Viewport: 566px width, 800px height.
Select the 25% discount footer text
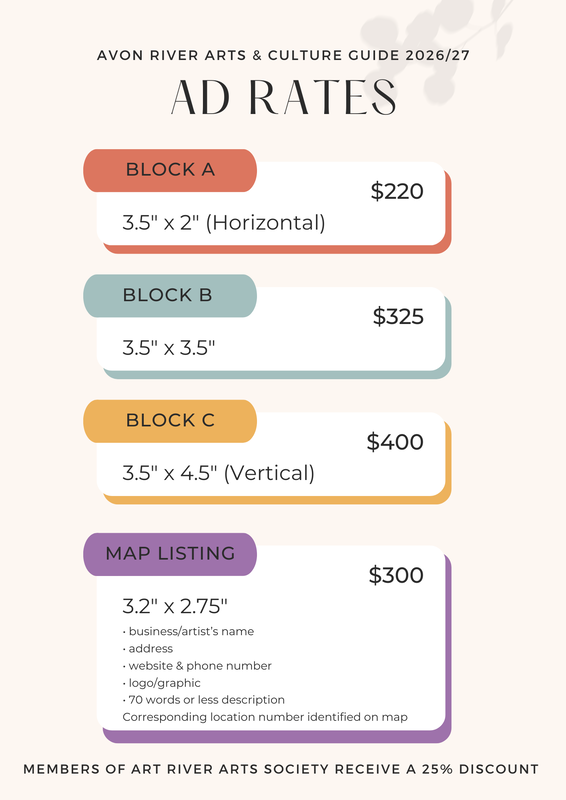281,769
